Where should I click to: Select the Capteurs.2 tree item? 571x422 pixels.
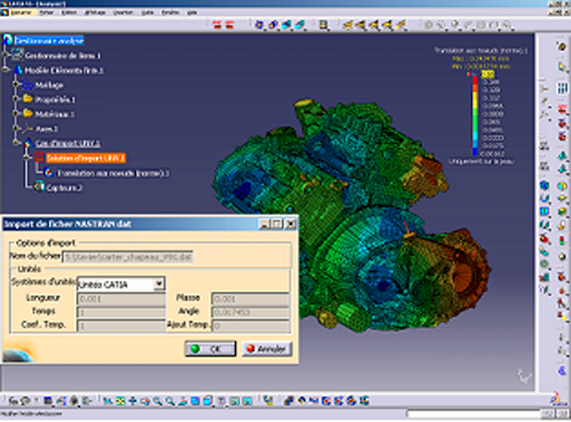(x=64, y=188)
